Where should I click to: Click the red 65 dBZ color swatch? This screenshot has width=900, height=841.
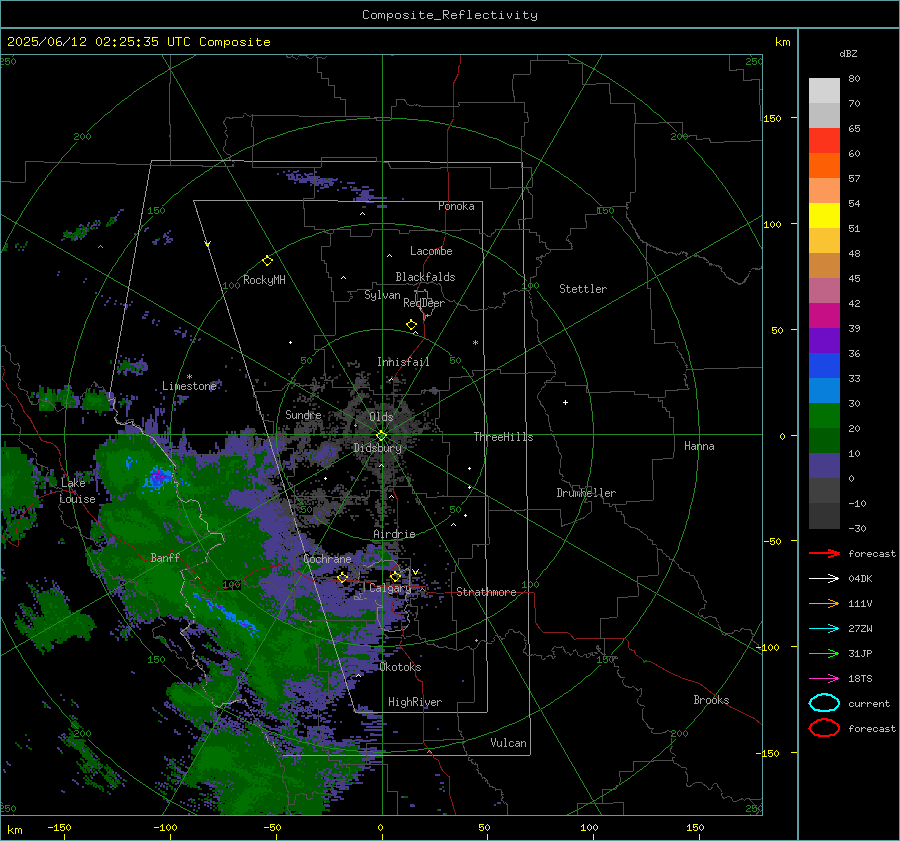[x=824, y=140]
